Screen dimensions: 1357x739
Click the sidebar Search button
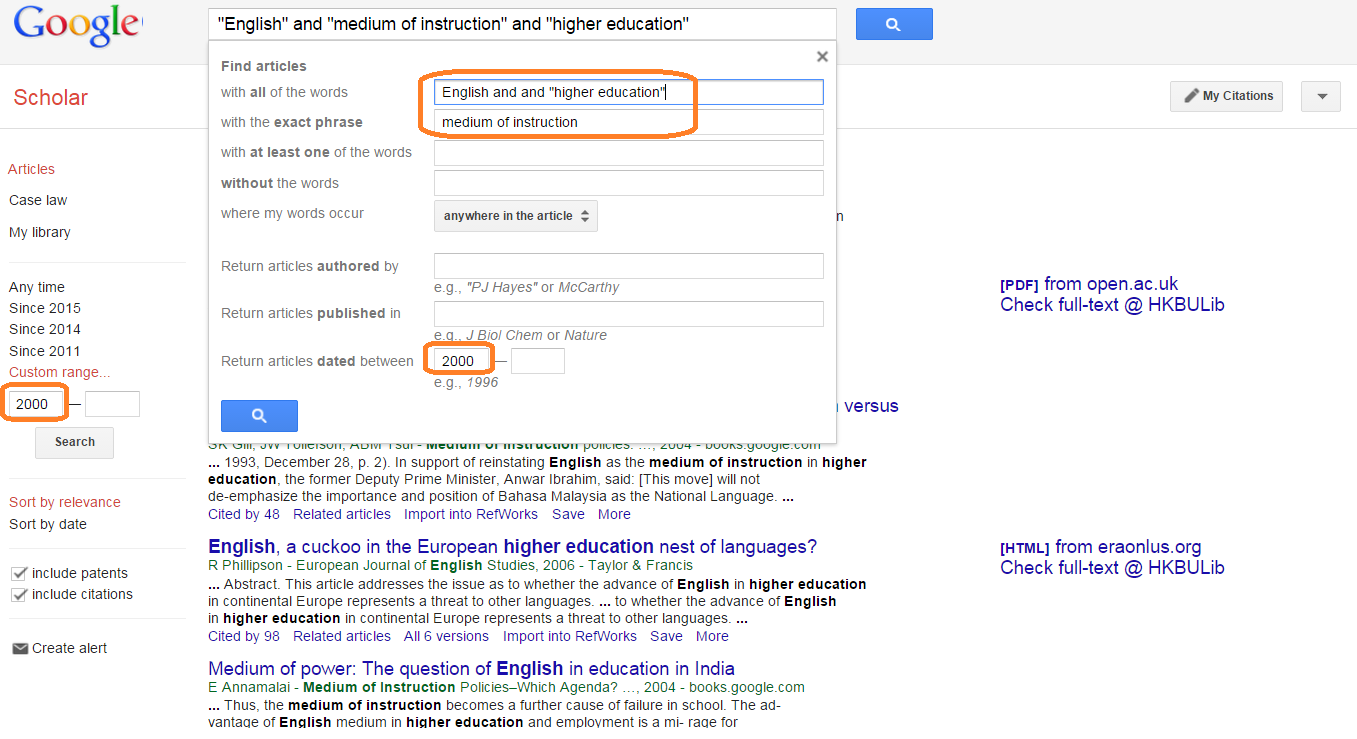(74, 442)
